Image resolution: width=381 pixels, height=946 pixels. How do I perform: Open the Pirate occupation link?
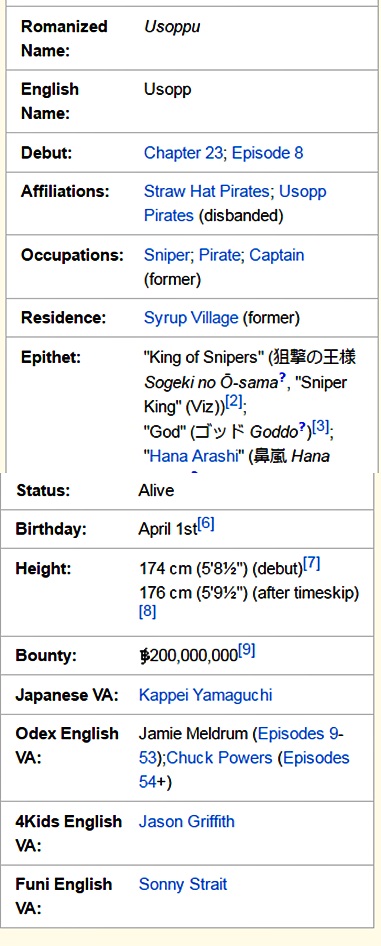tap(219, 255)
